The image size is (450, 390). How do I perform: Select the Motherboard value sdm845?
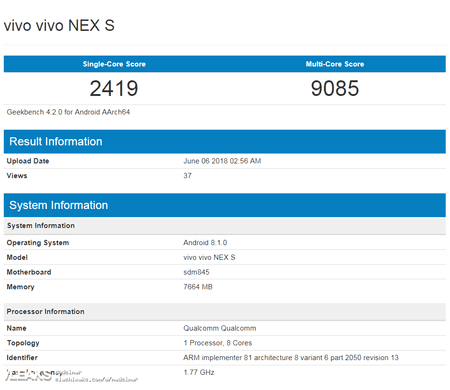coord(196,272)
